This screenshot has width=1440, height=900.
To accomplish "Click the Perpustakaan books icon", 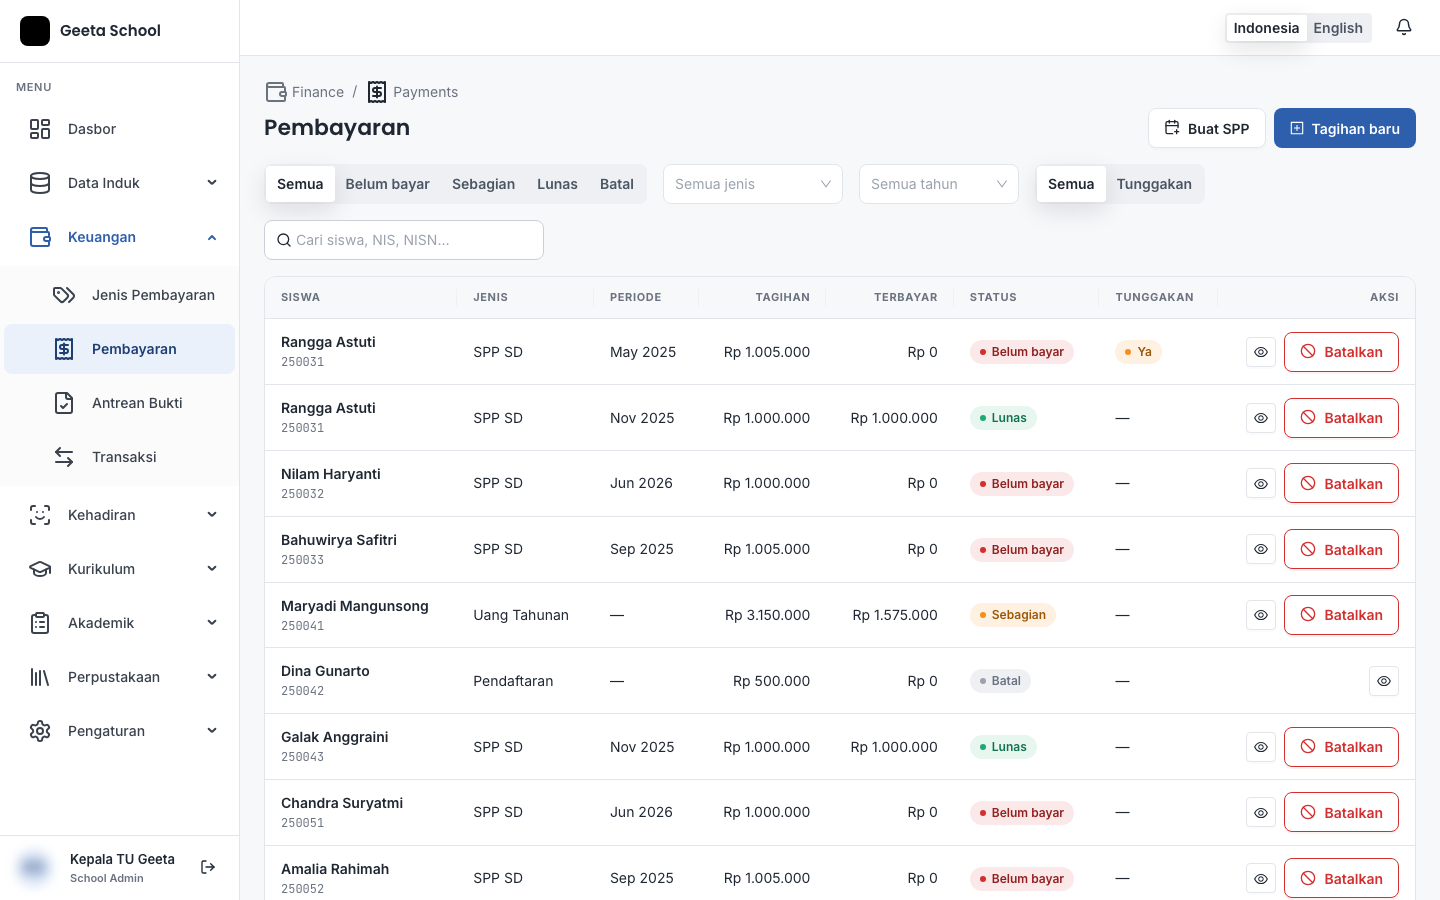I will click(x=40, y=677).
